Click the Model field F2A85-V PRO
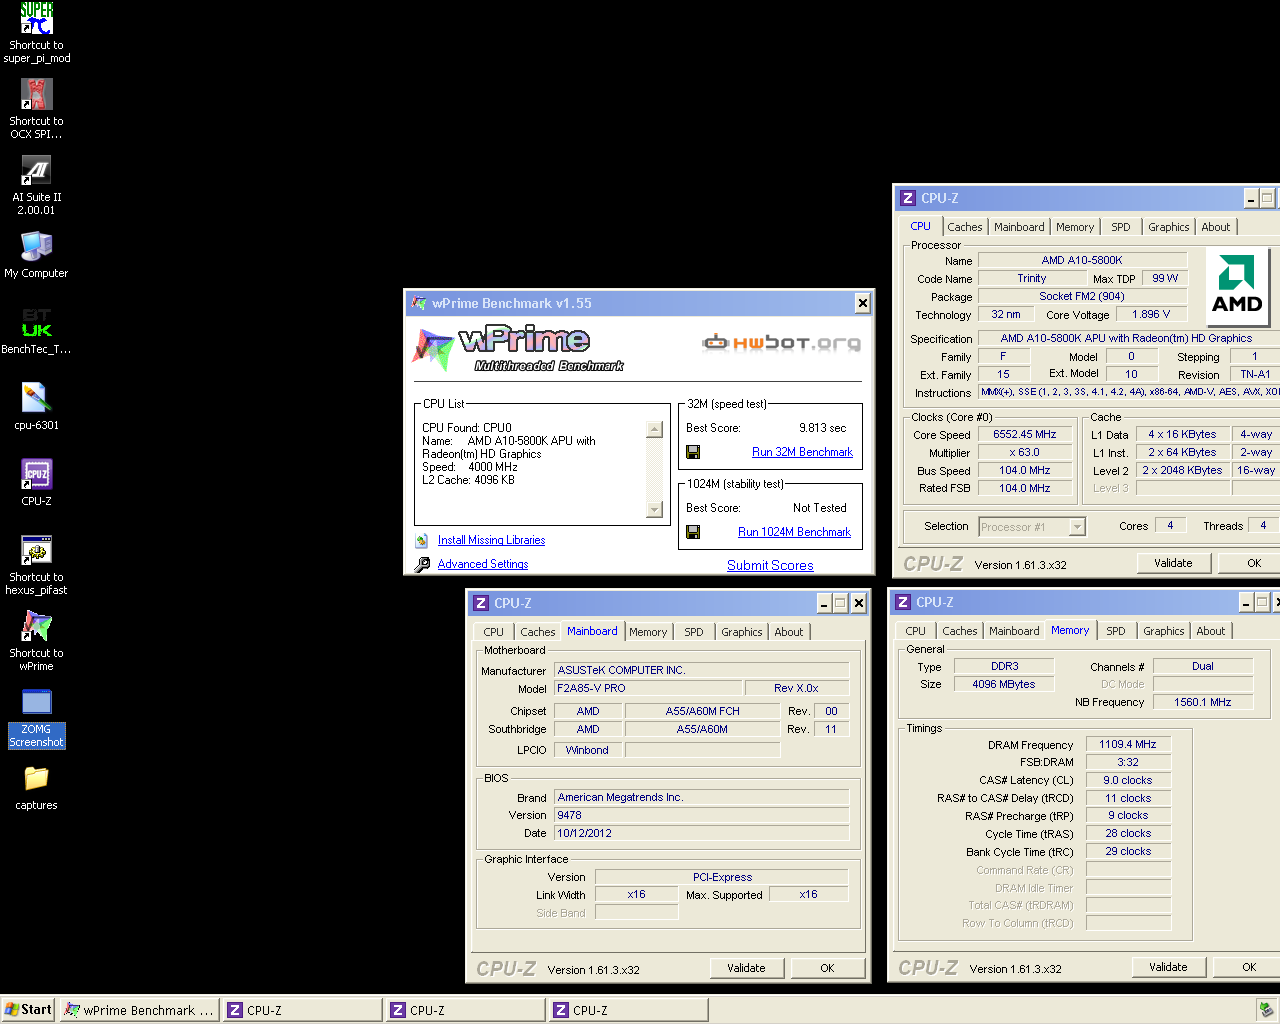Screen dimensions: 1280x1024 [648, 689]
